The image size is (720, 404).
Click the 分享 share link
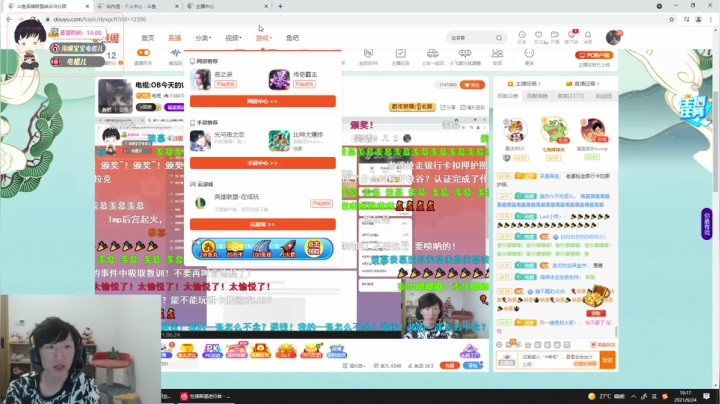pos(448,107)
